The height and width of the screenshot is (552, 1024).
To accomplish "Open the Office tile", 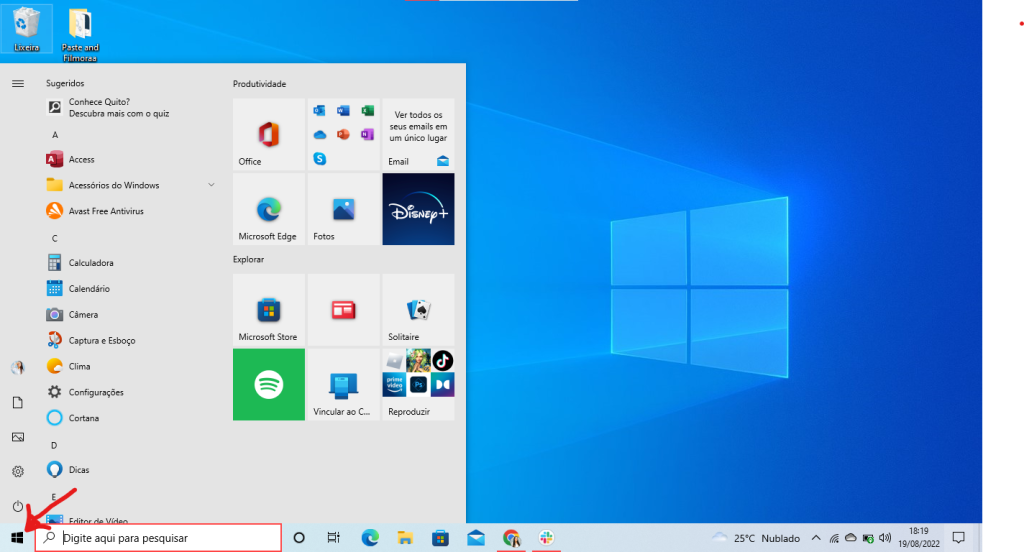I will [x=268, y=134].
